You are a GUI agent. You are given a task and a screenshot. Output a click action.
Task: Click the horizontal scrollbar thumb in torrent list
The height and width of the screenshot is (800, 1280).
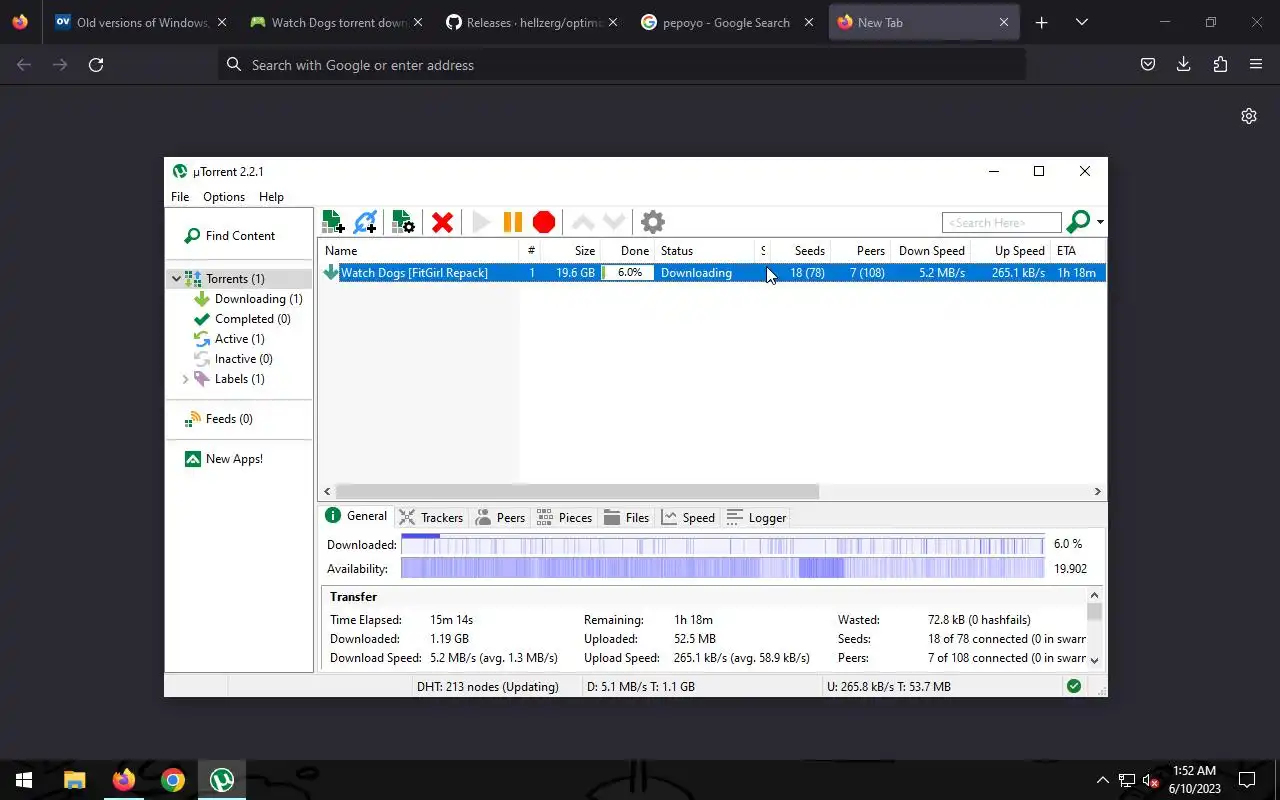(x=577, y=491)
